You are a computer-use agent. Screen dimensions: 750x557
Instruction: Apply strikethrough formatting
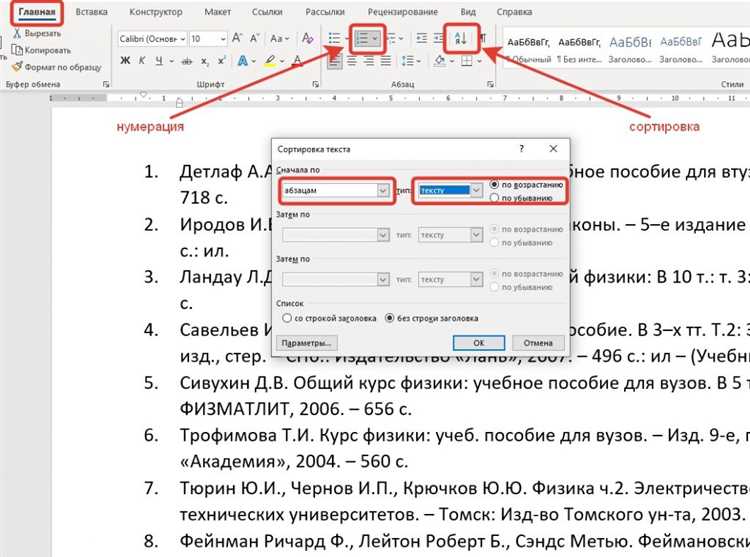187,61
